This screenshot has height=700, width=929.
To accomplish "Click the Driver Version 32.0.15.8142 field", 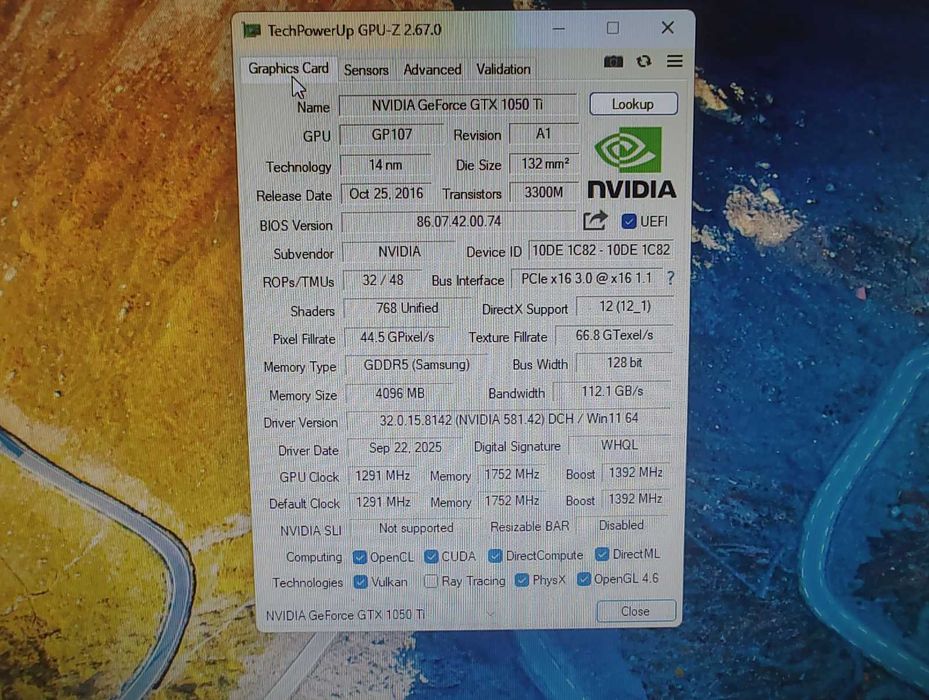I will tap(509, 420).
